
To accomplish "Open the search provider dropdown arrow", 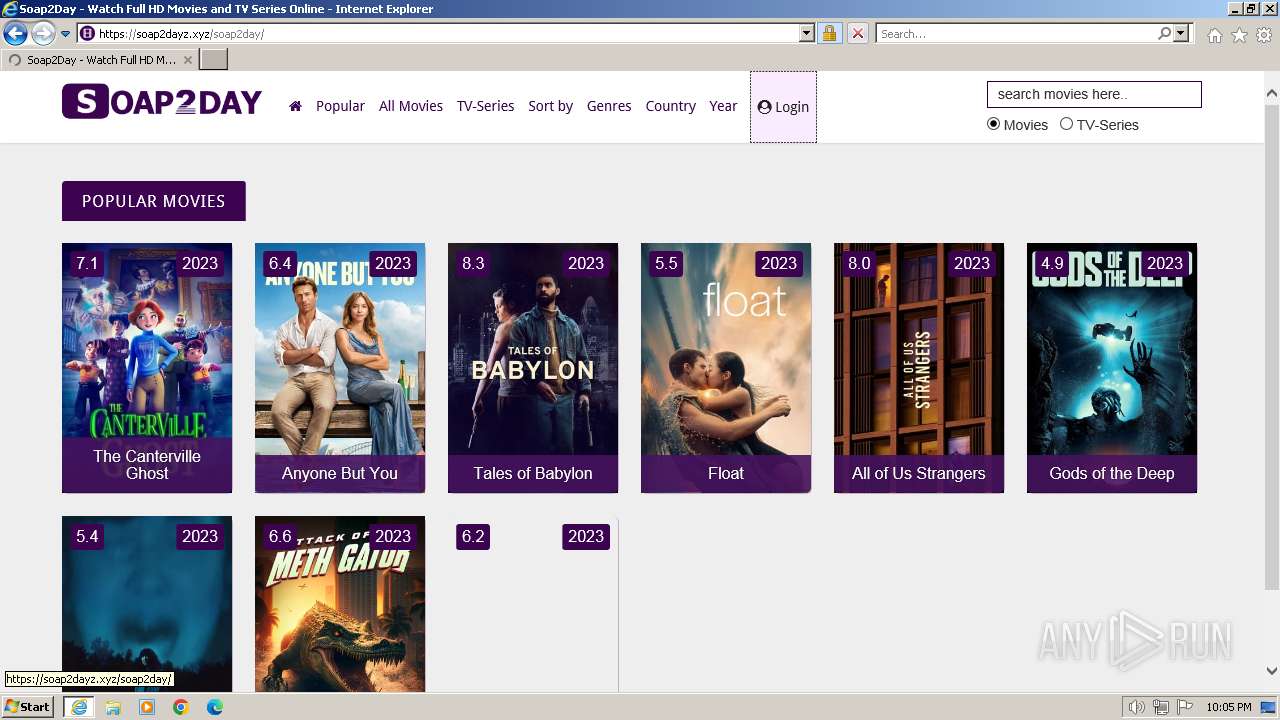I will [1181, 34].
